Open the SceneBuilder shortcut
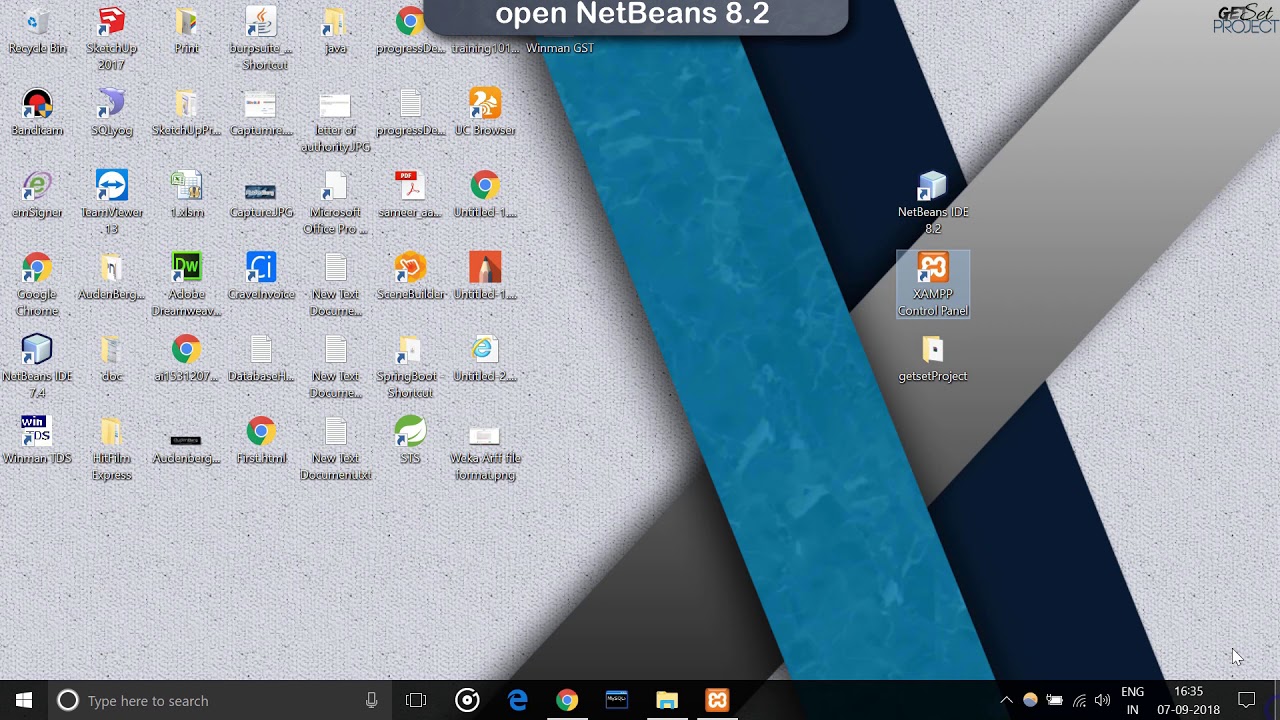The image size is (1280, 720). pyautogui.click(x=409, y=276)
